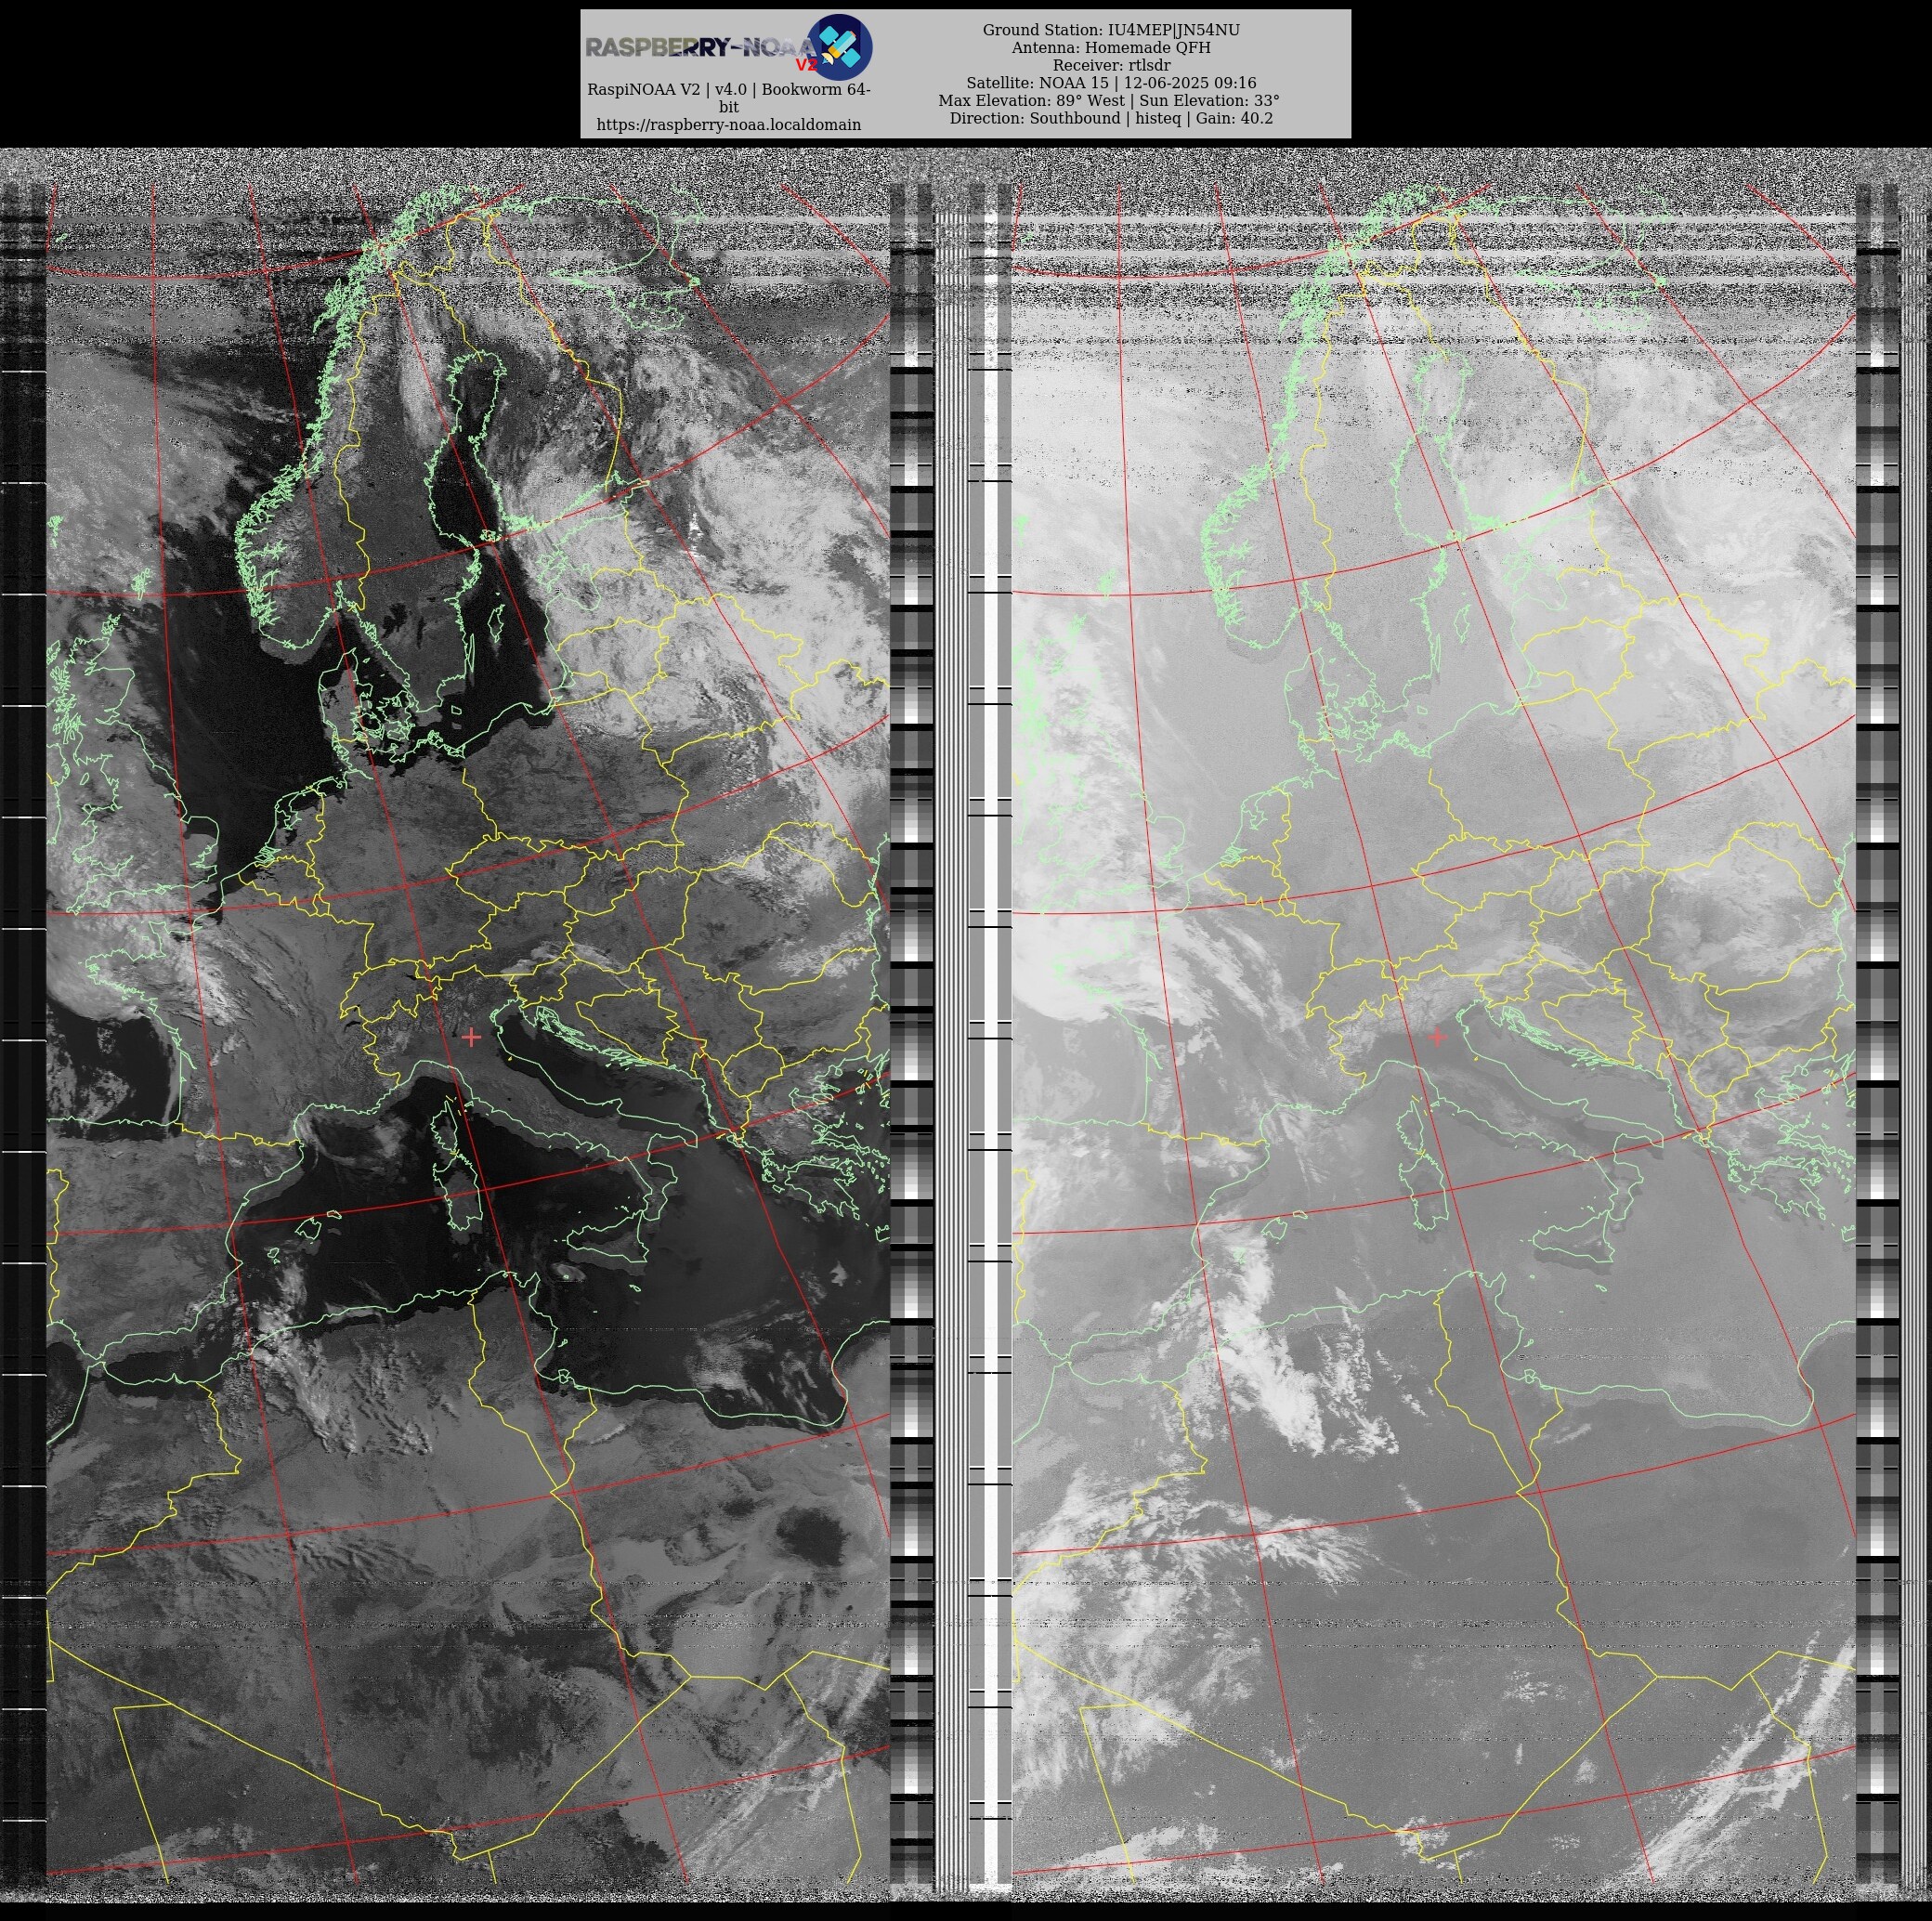Click the red cross marker on the right infrared image
The image size is (1932, 1921).
1437,1037
